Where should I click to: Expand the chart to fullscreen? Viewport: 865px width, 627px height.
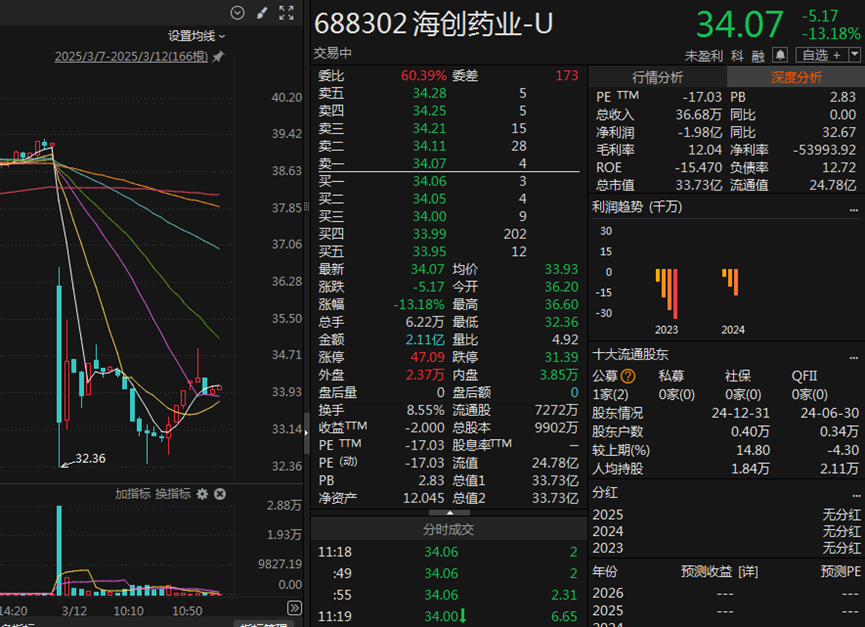coord(286,13)
